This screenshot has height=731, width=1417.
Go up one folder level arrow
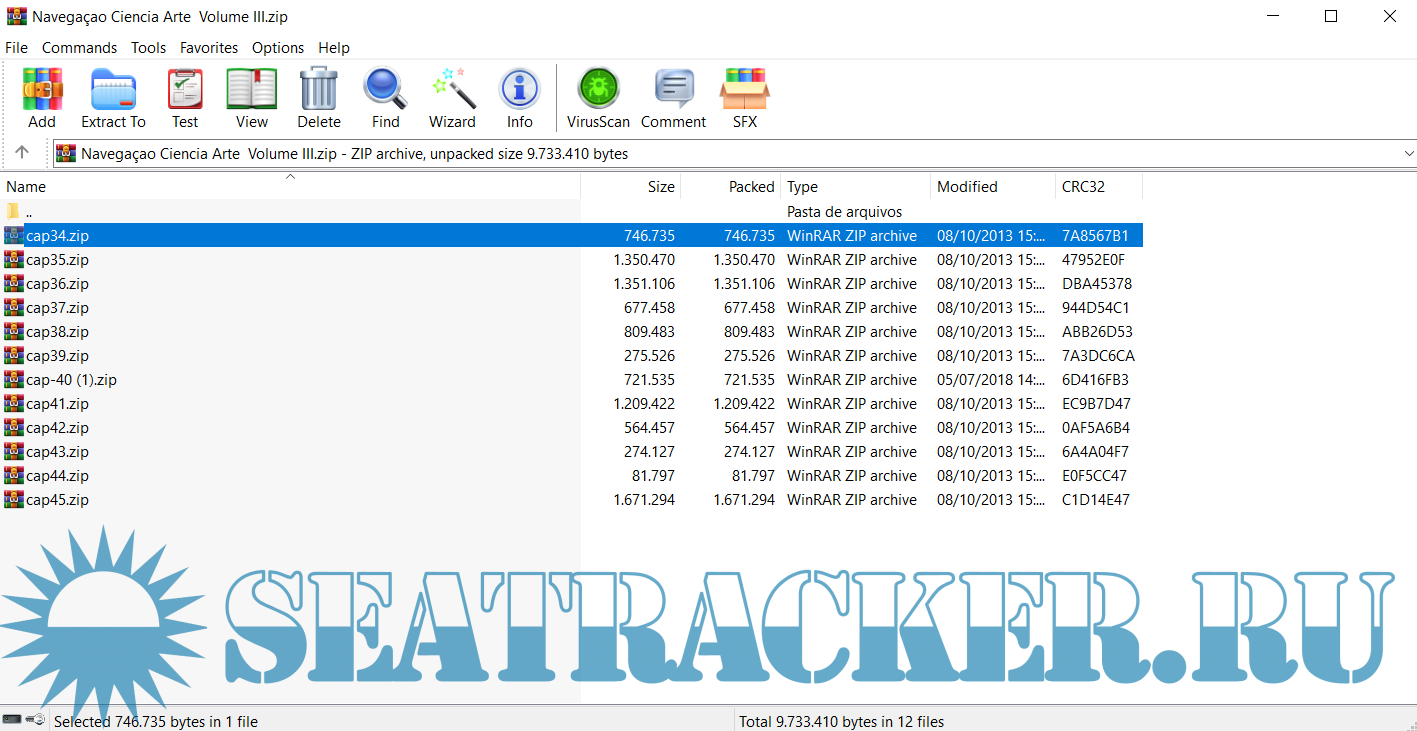22,153
